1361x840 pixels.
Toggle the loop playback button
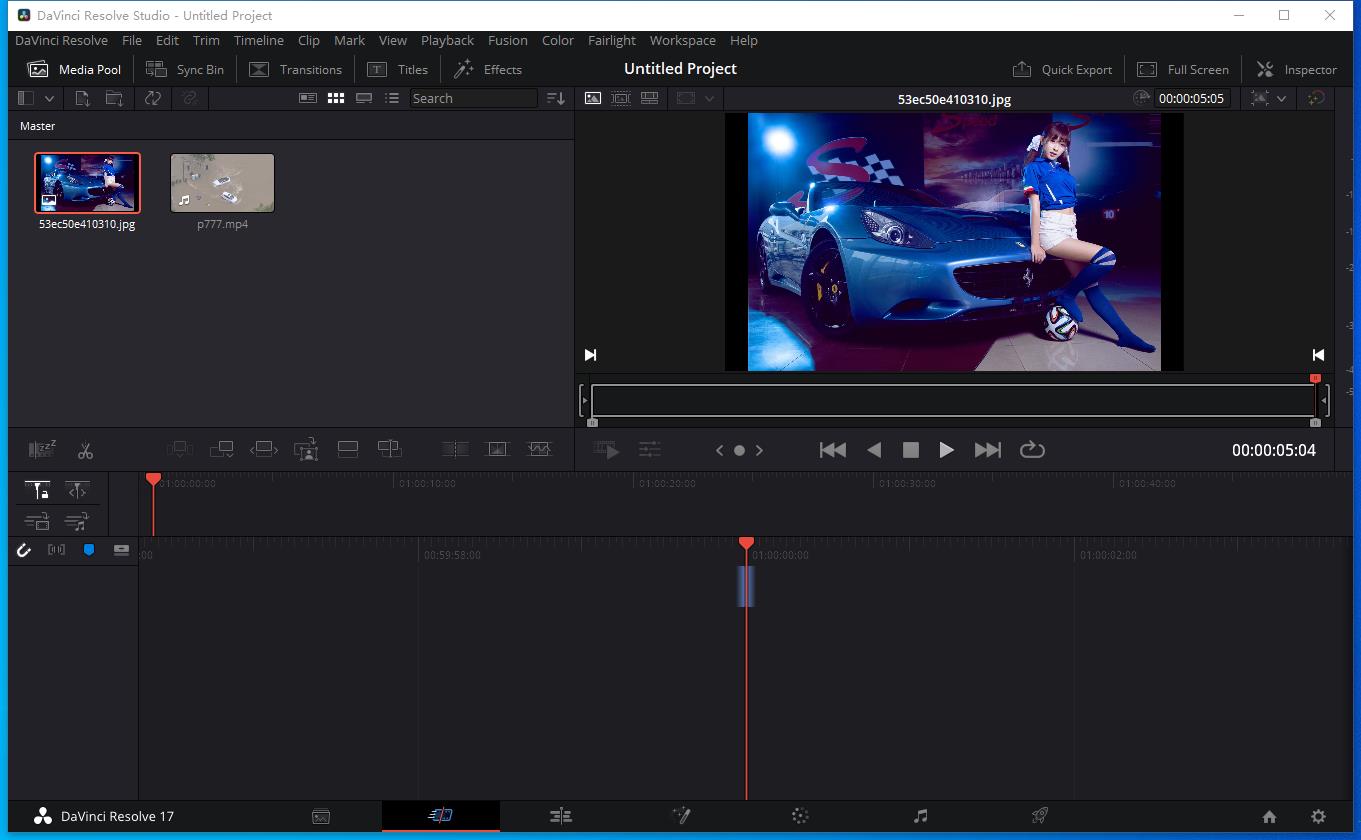[x=1032, y=450]
